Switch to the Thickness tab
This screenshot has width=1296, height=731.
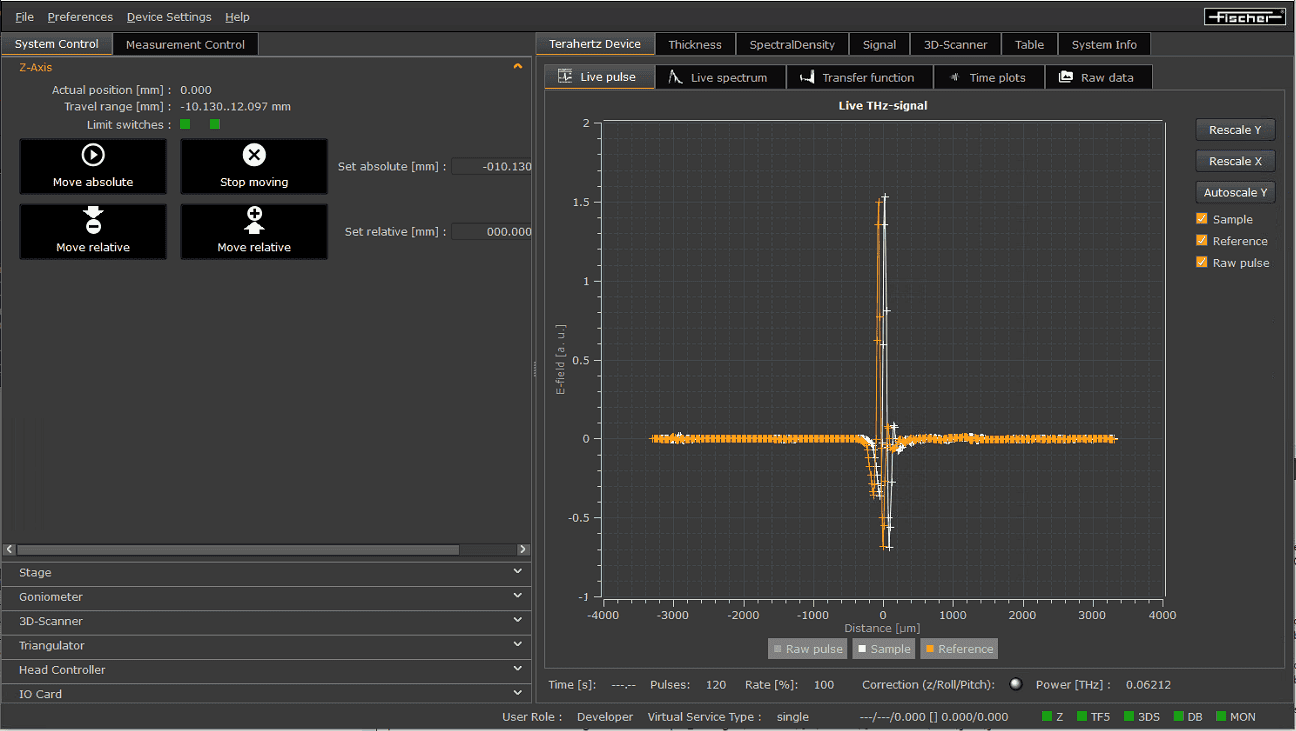pos(694,44)
